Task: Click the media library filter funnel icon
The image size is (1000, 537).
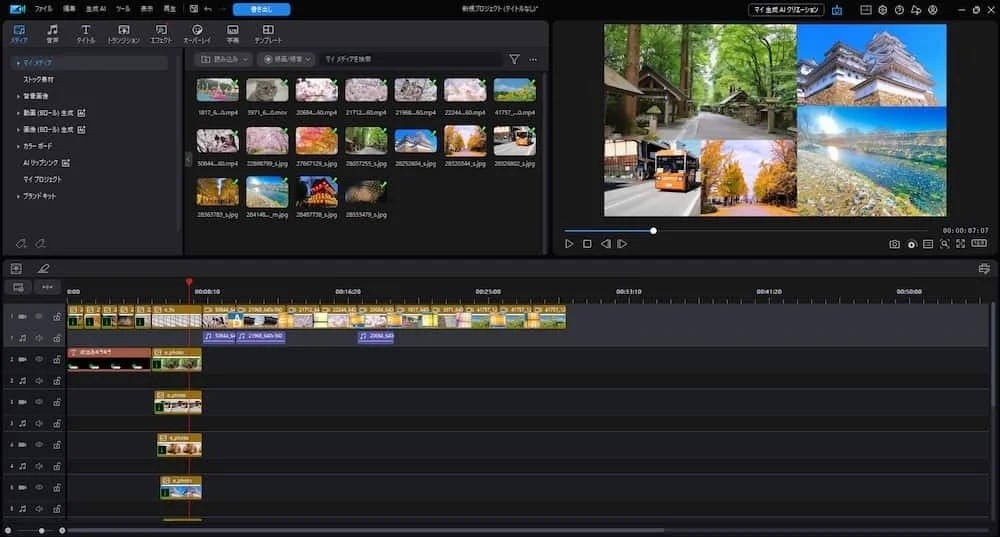Action: 514,60
